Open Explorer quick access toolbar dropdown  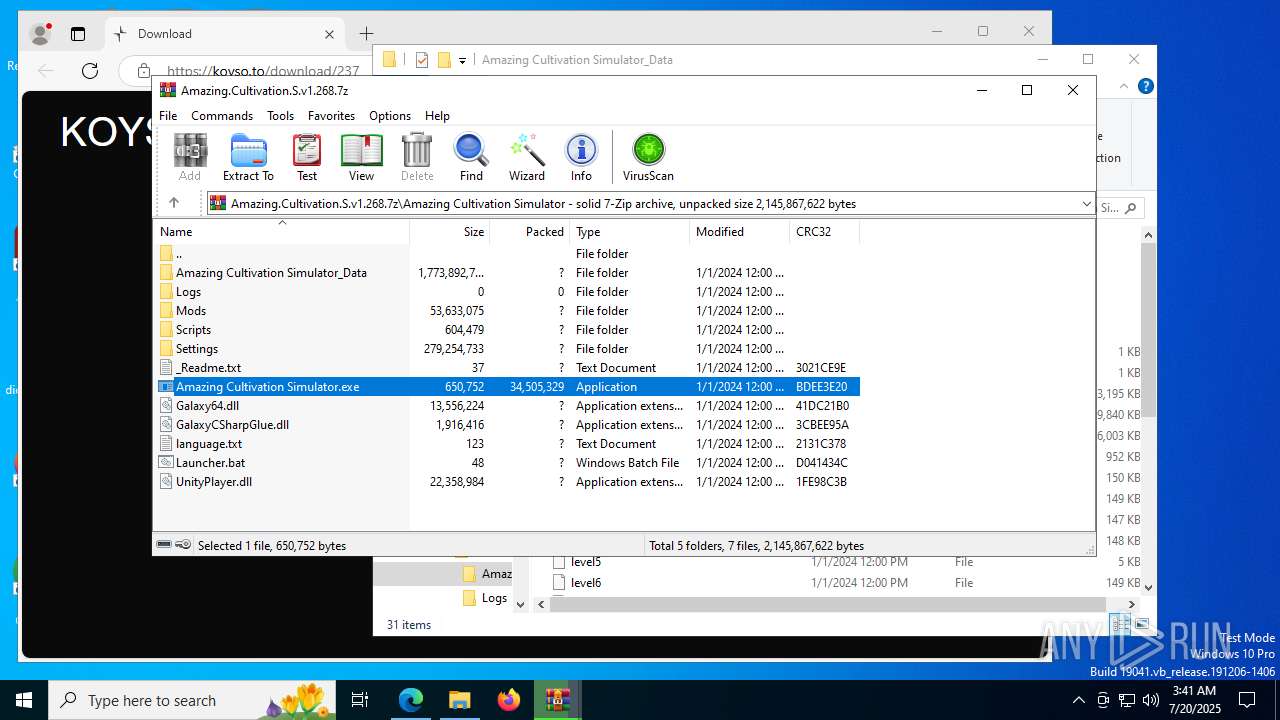(x=462, y=61)
